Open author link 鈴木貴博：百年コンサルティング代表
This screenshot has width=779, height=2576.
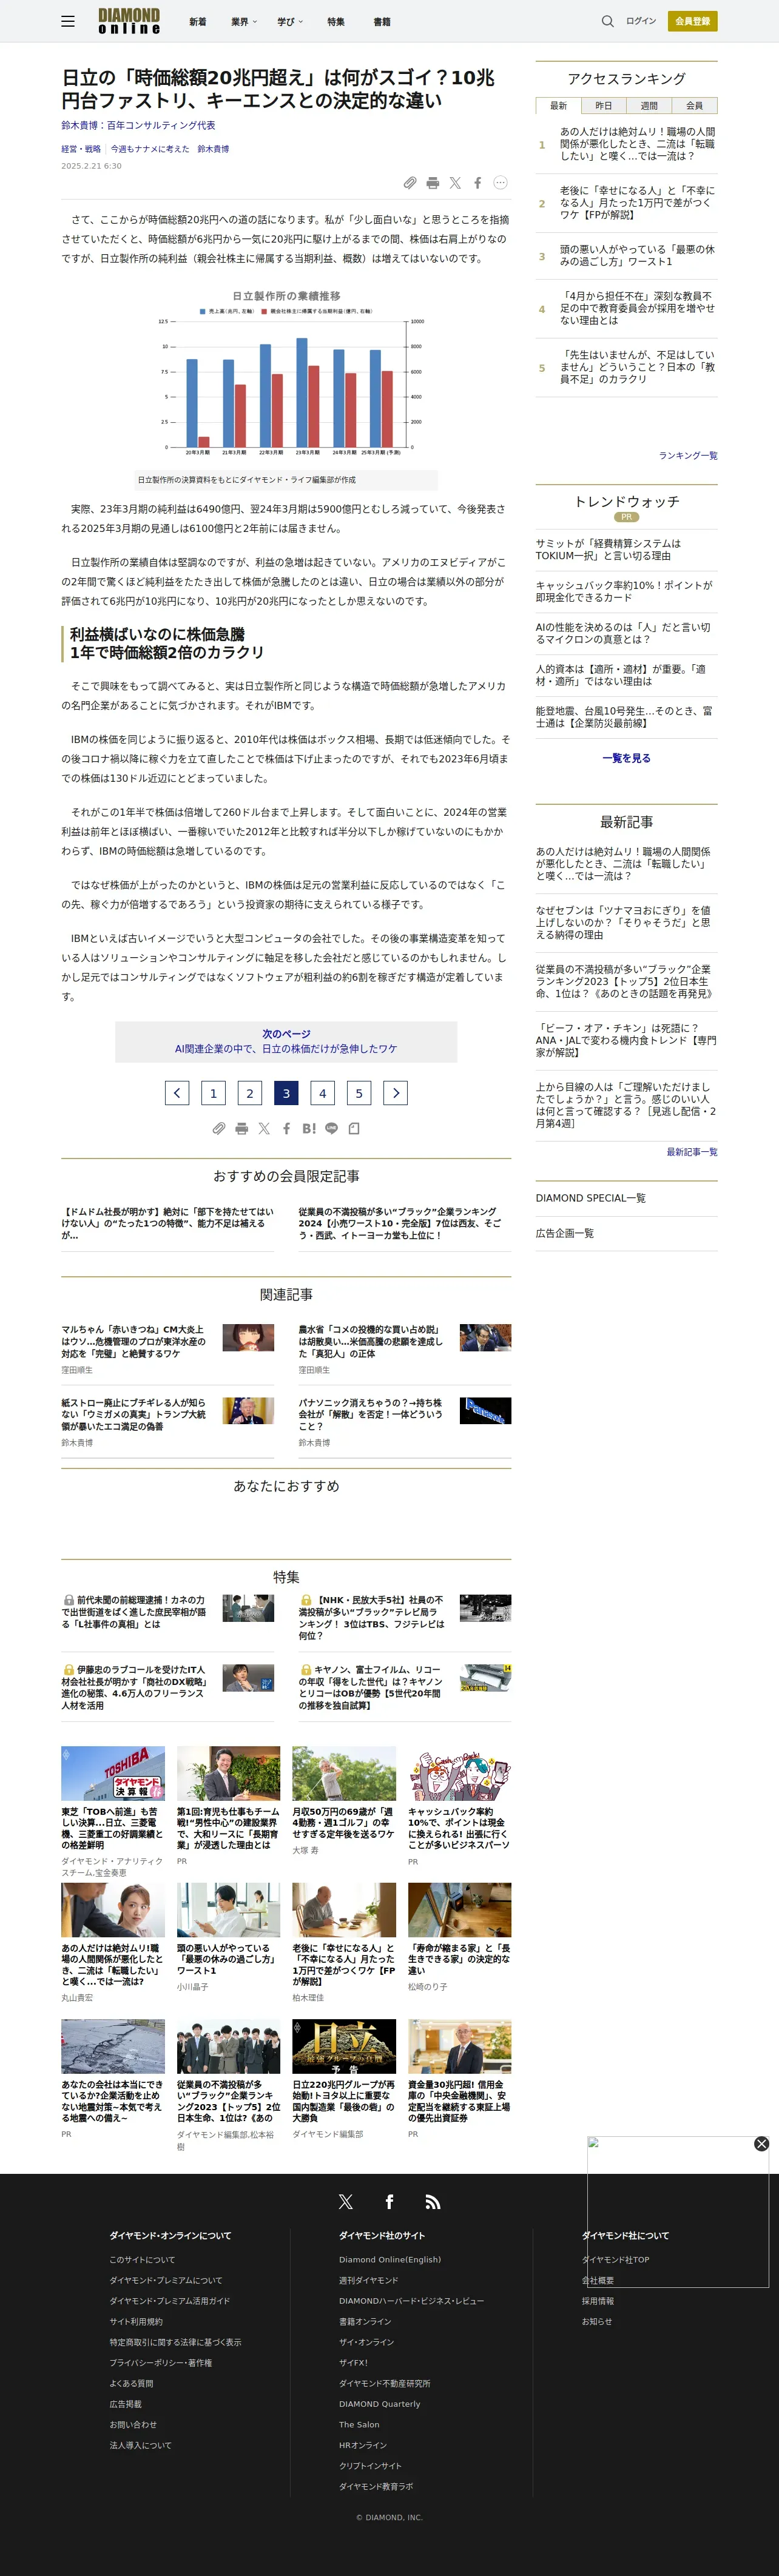(x=138, y=125)
